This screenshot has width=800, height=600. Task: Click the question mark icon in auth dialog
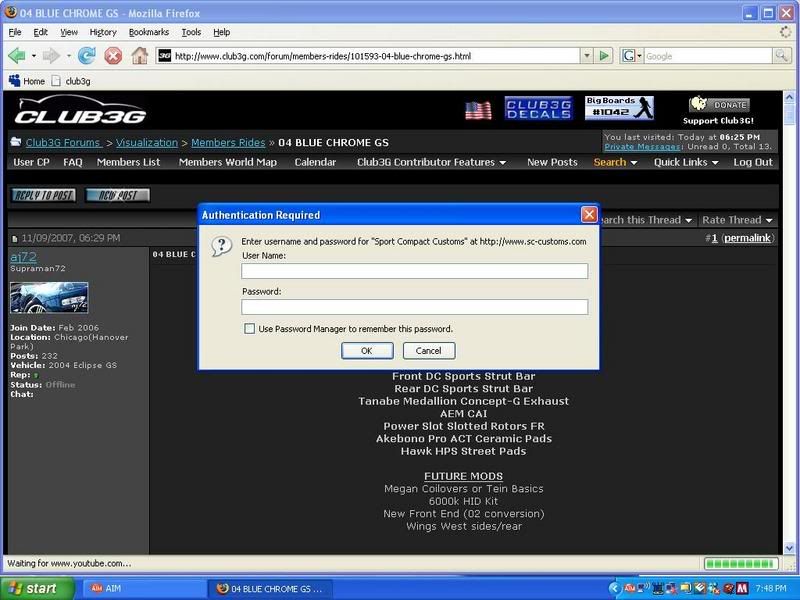221,246
